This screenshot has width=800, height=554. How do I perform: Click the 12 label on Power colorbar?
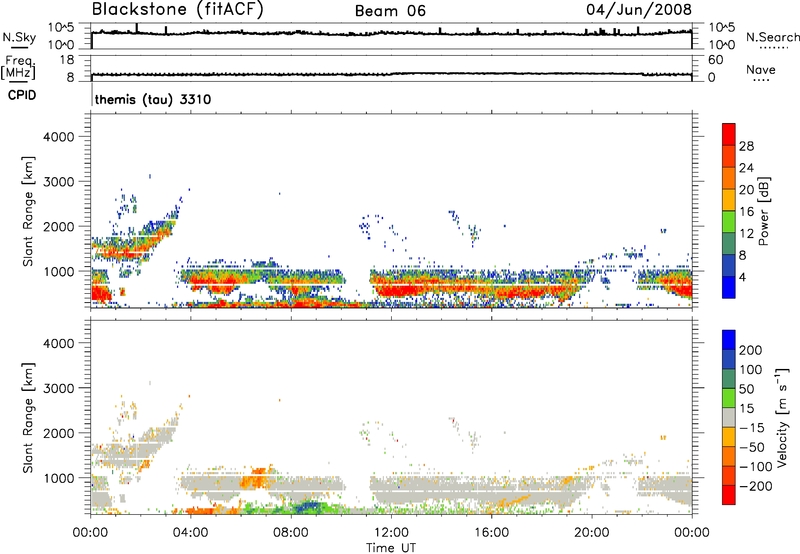(746, 234)
